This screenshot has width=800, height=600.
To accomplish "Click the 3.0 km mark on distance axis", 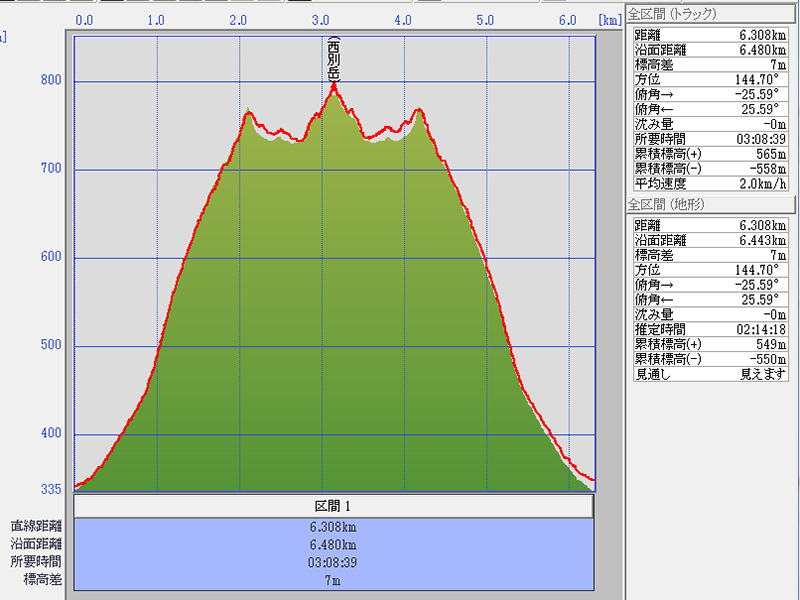I will pyautogui.click(x=321, y=20).
